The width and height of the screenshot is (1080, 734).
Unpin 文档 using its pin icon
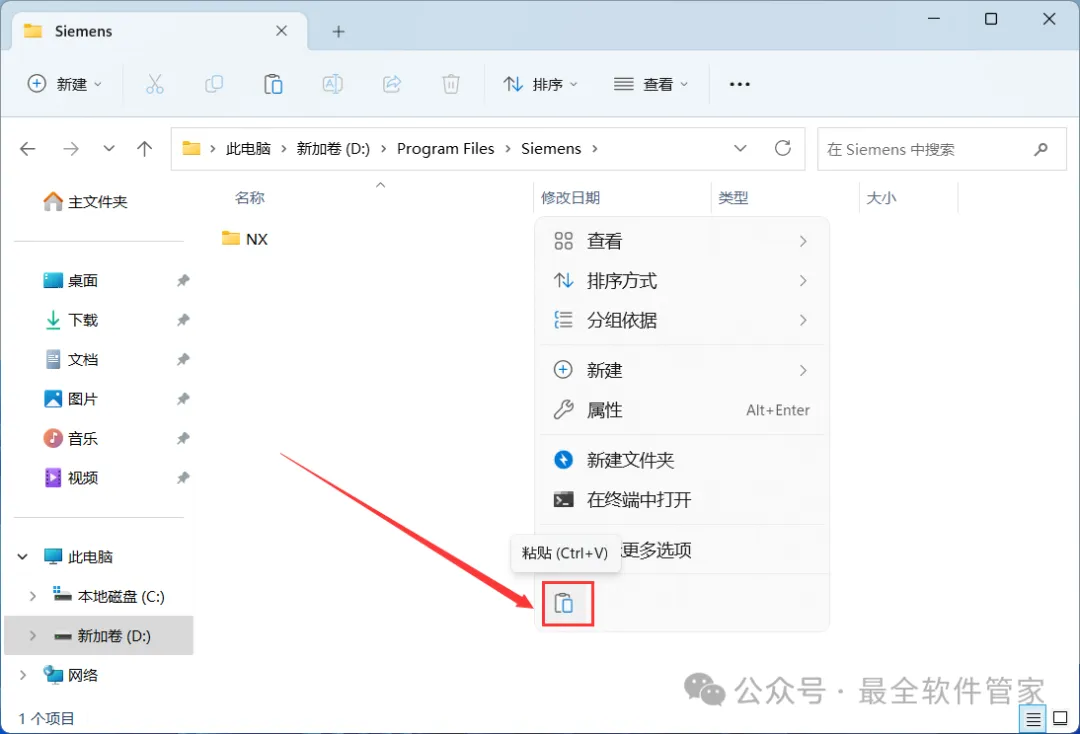[183, 359]
